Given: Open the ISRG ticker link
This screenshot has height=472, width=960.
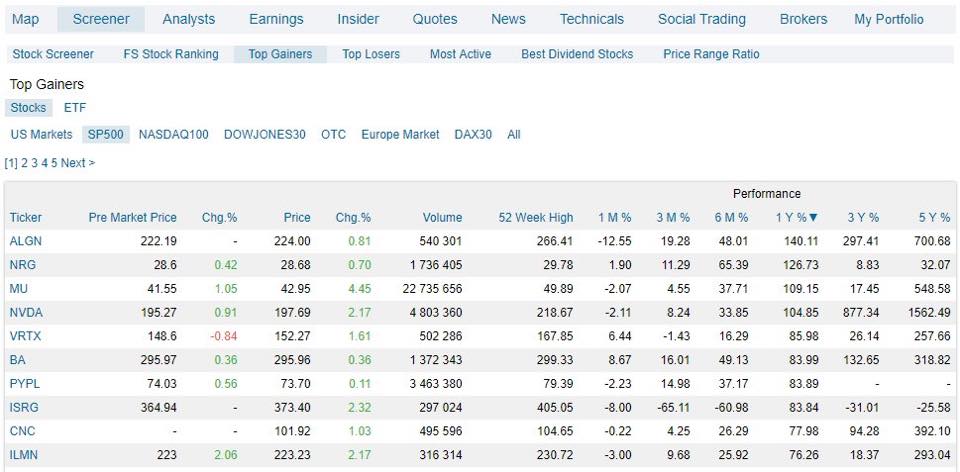Looking at the screenshot, I should click(26, 407).
